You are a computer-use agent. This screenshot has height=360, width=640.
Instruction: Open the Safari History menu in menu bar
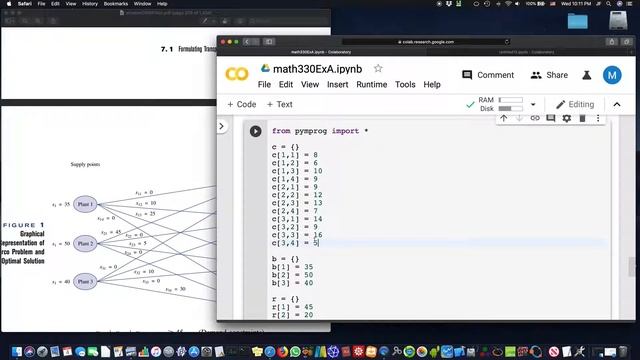[x=90, y=4]
